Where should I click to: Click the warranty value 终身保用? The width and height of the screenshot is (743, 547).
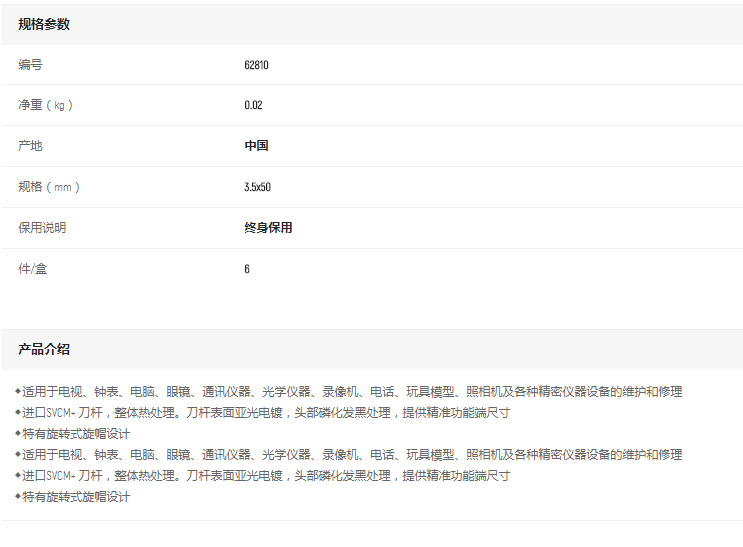(x=268, y=228)
